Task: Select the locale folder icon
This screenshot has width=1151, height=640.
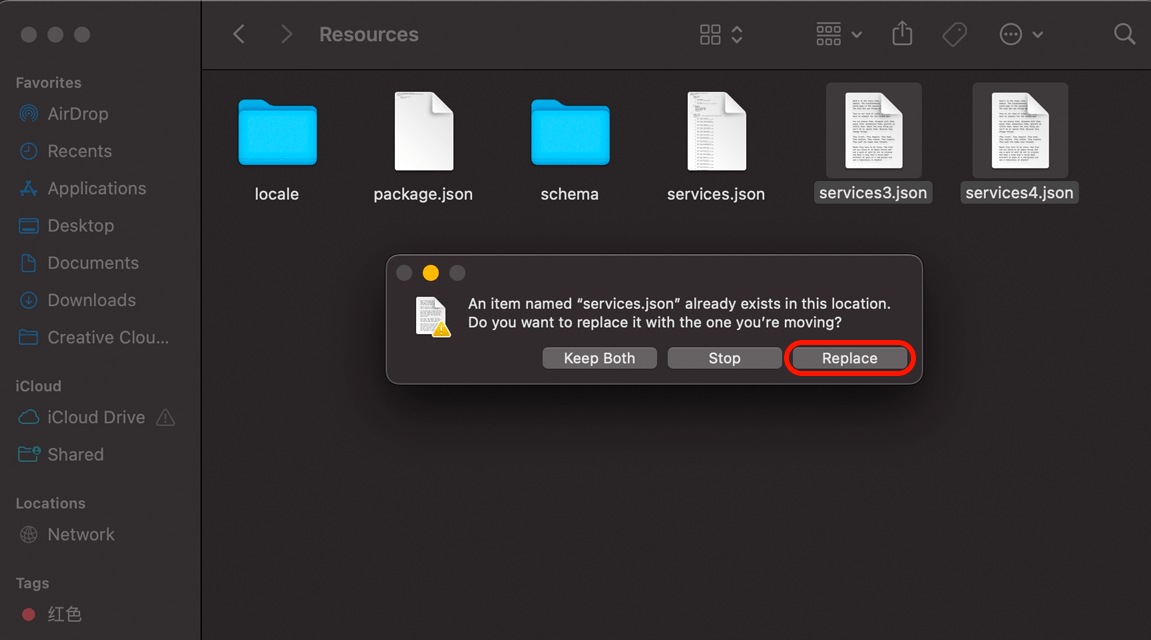Action: [x=277, y=133]
